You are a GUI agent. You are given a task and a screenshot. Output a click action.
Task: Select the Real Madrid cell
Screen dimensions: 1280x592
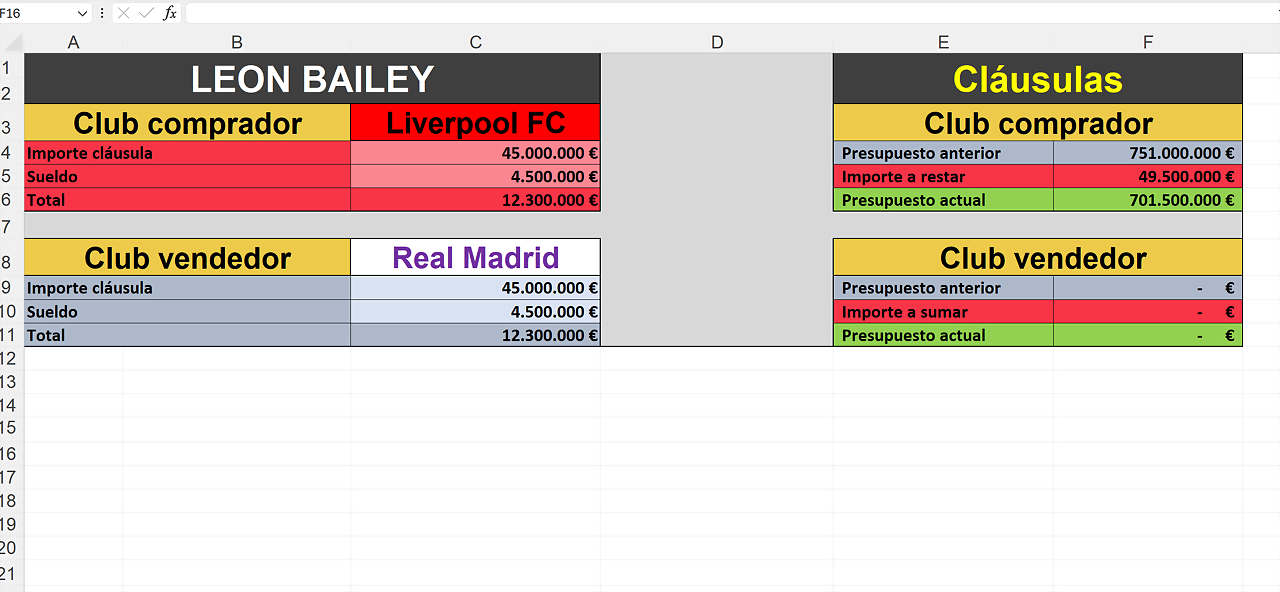(x=476, y=258)
